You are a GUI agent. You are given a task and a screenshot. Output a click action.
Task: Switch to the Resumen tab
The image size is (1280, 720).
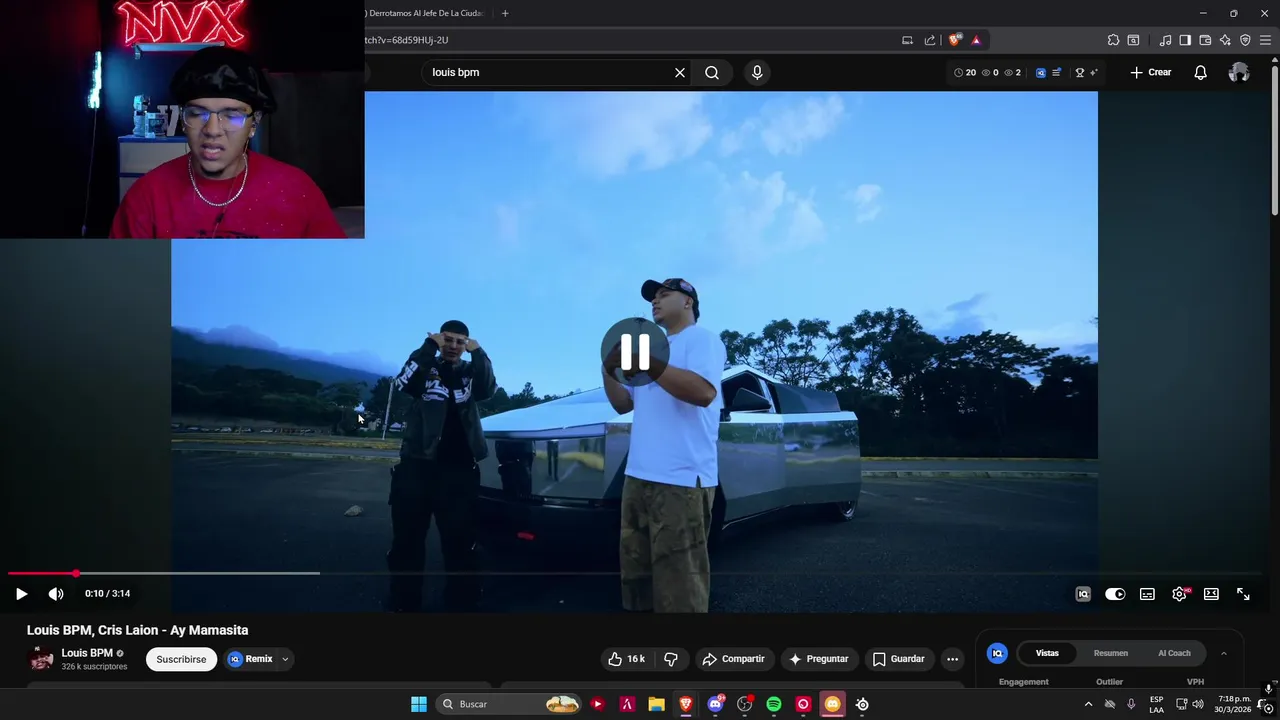(x=1110, y=653)
